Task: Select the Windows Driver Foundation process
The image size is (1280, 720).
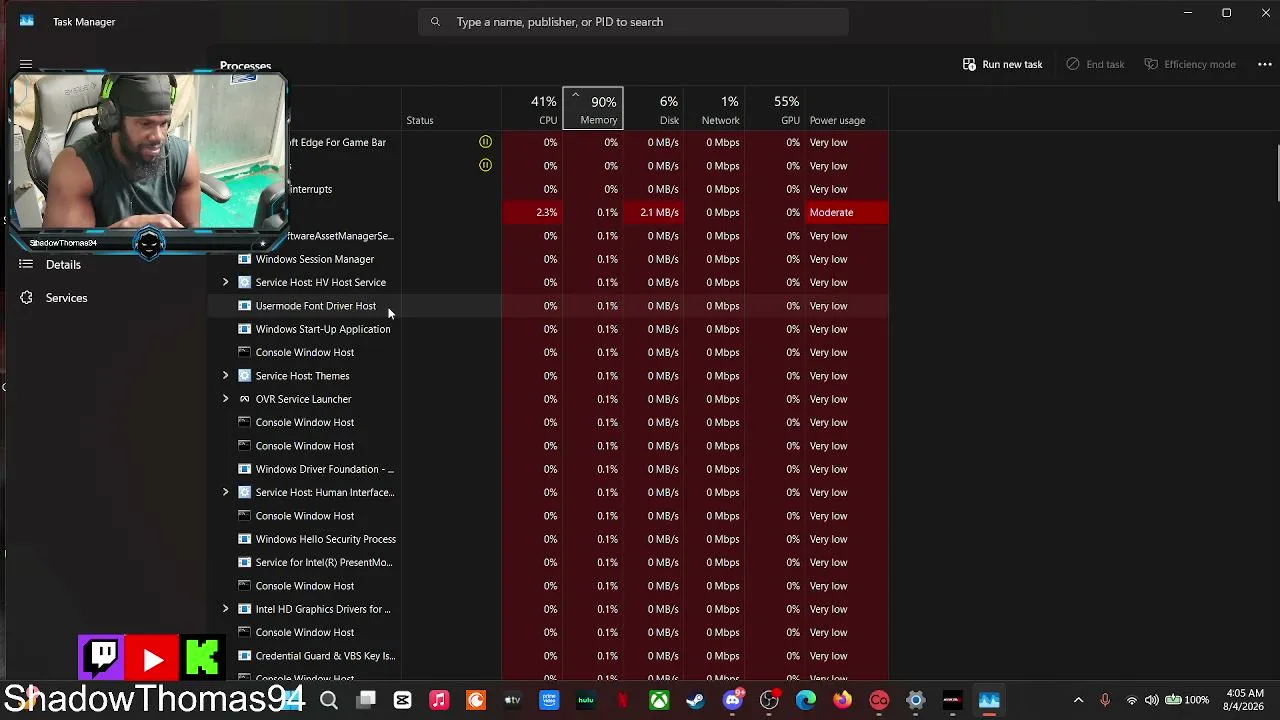Action: pyautogui.click(x=548, y=469)
